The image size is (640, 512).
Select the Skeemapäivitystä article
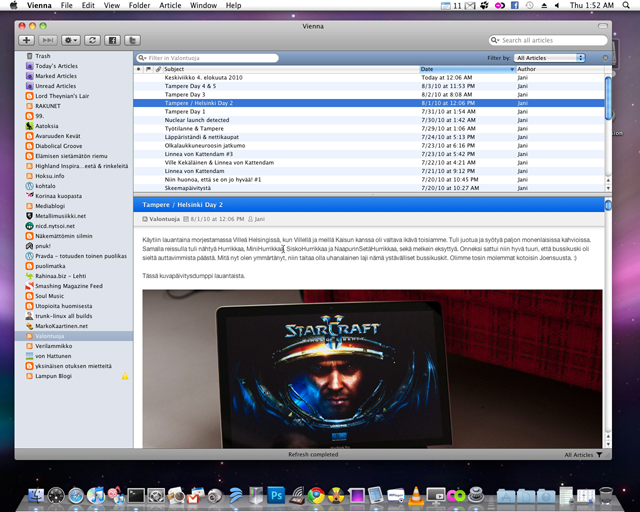[x=369, y=188]
